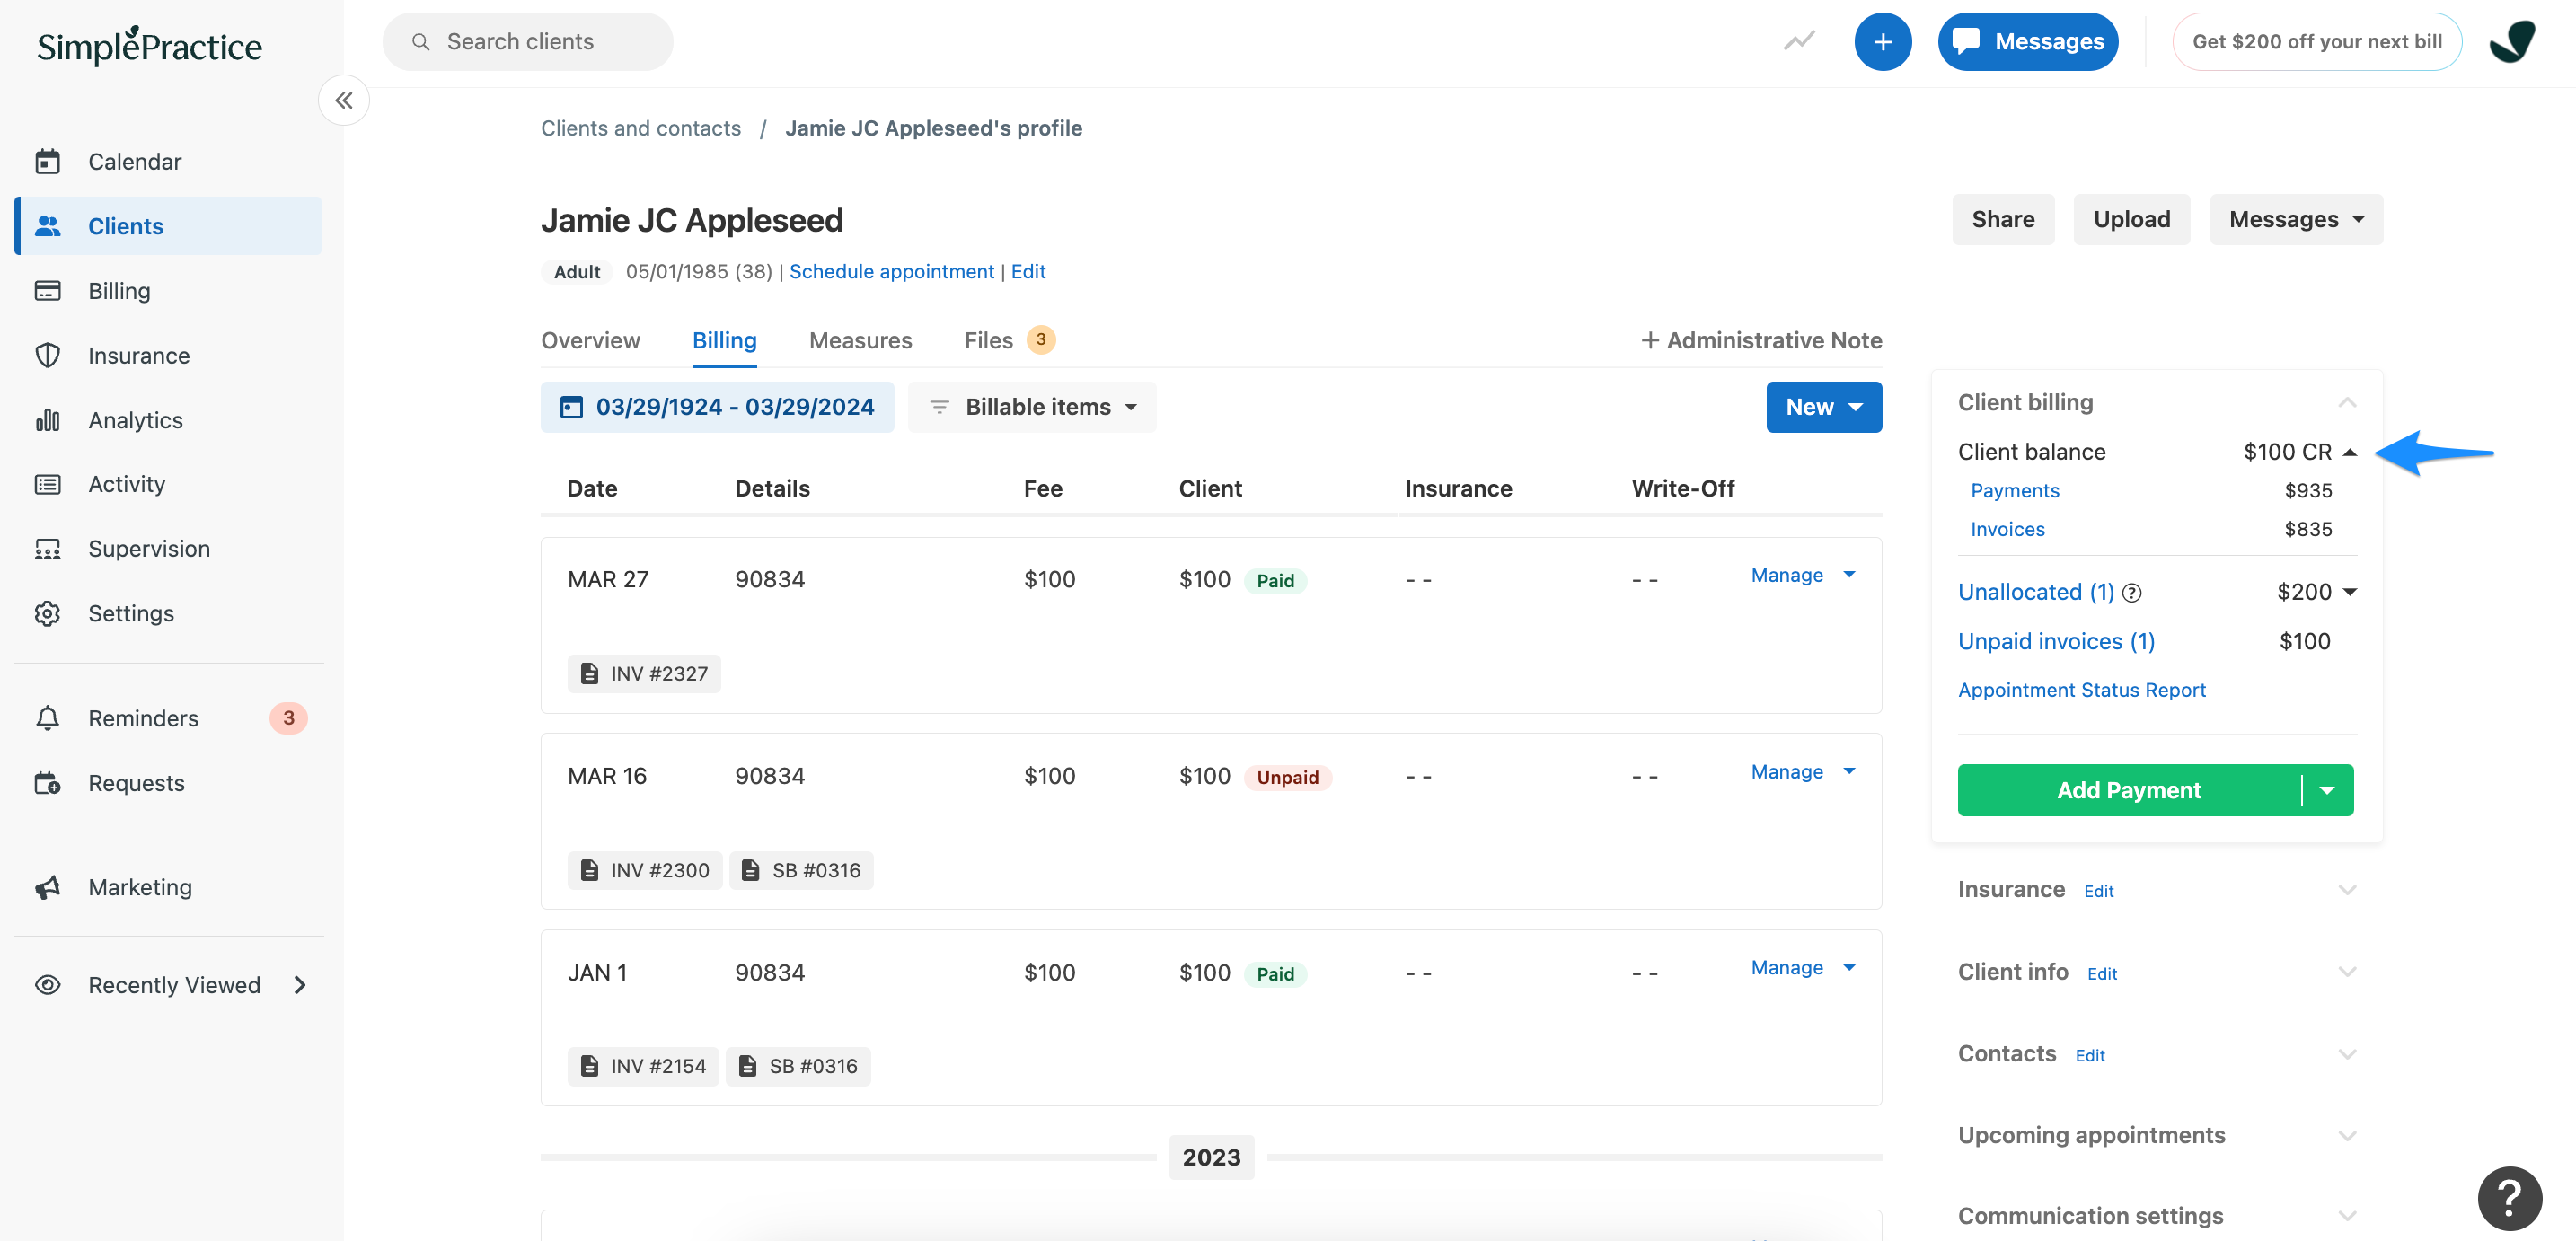The width and height of the screenshot is (2576, 1241).
Task: Open the Activity page
Action: pyautogui.click(x=127, y=483)
